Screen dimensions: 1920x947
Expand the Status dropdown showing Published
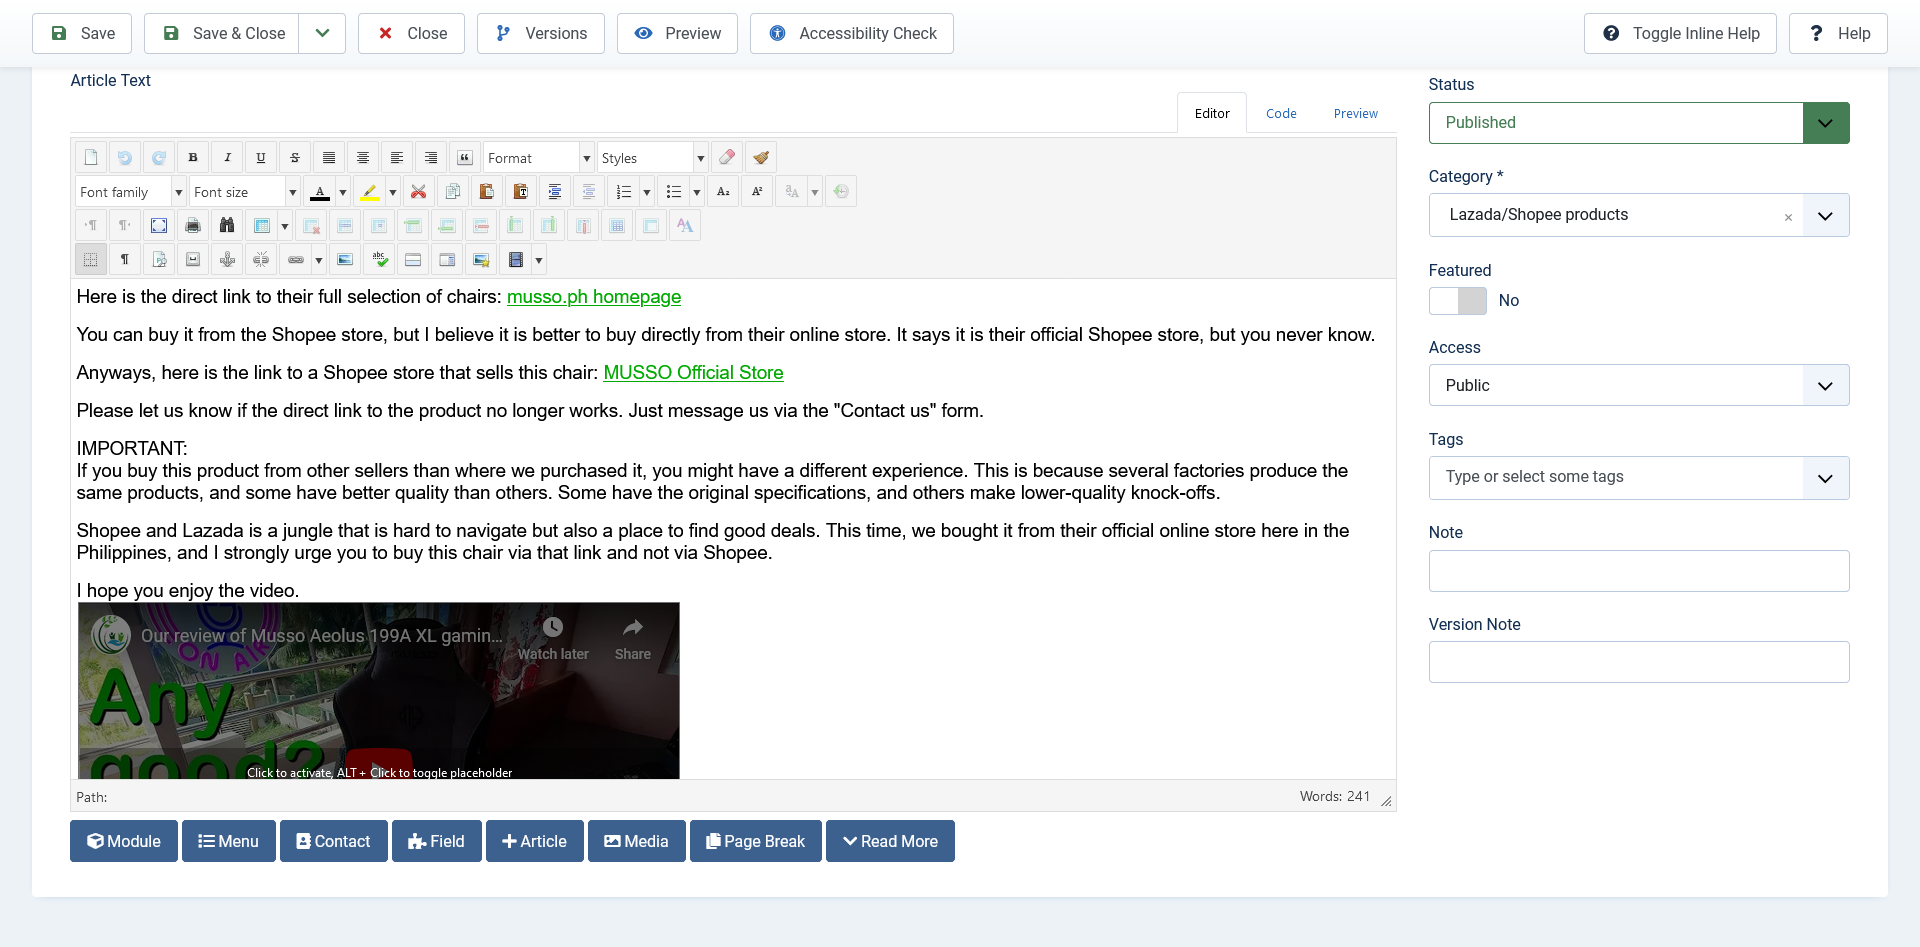pyautogui.click(x=1639, y=123)
